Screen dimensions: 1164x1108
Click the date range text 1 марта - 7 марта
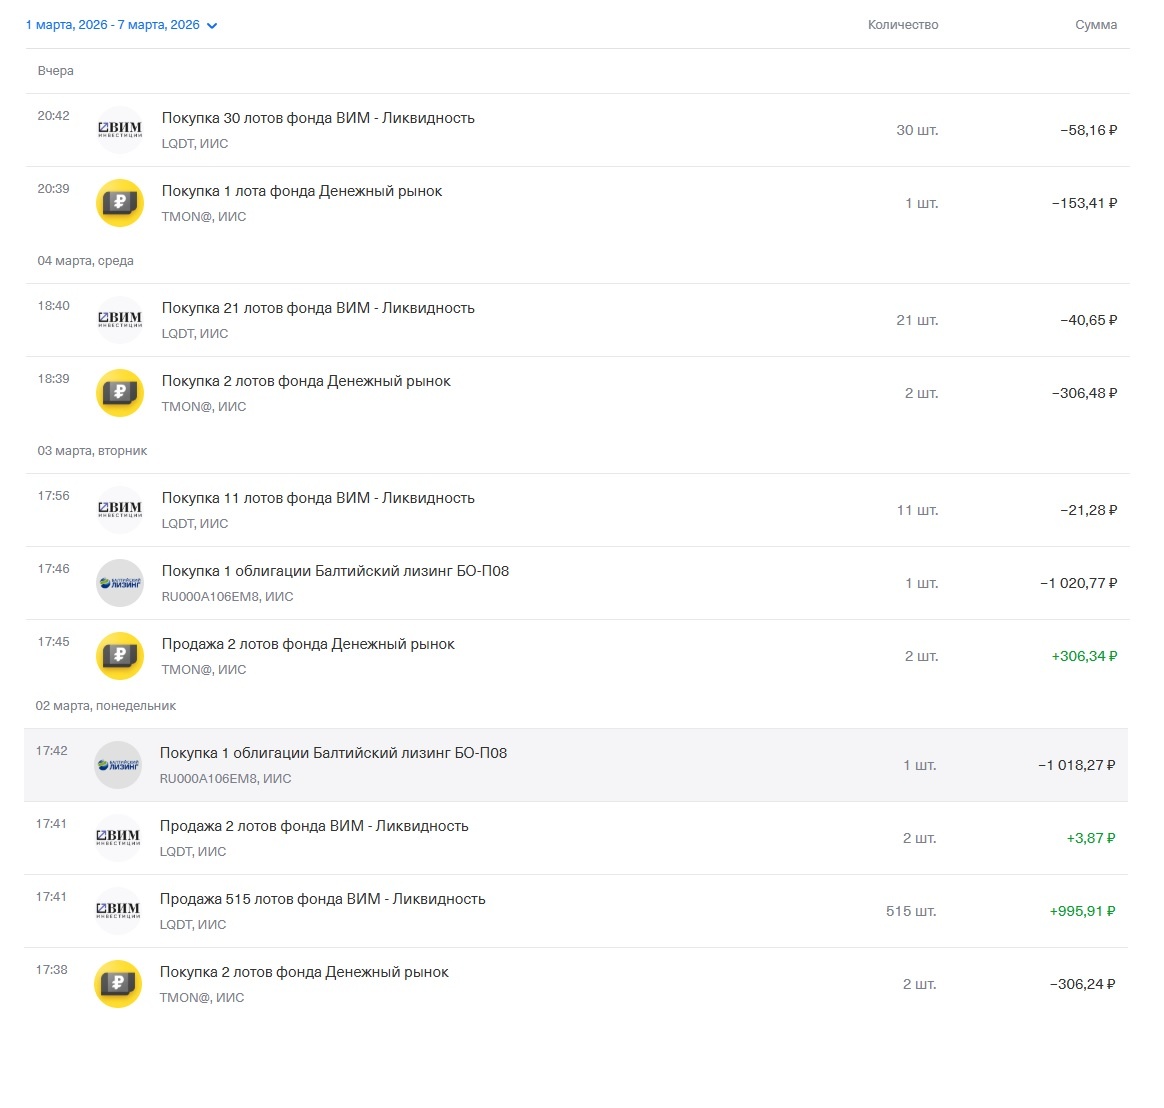pos(113,24)
